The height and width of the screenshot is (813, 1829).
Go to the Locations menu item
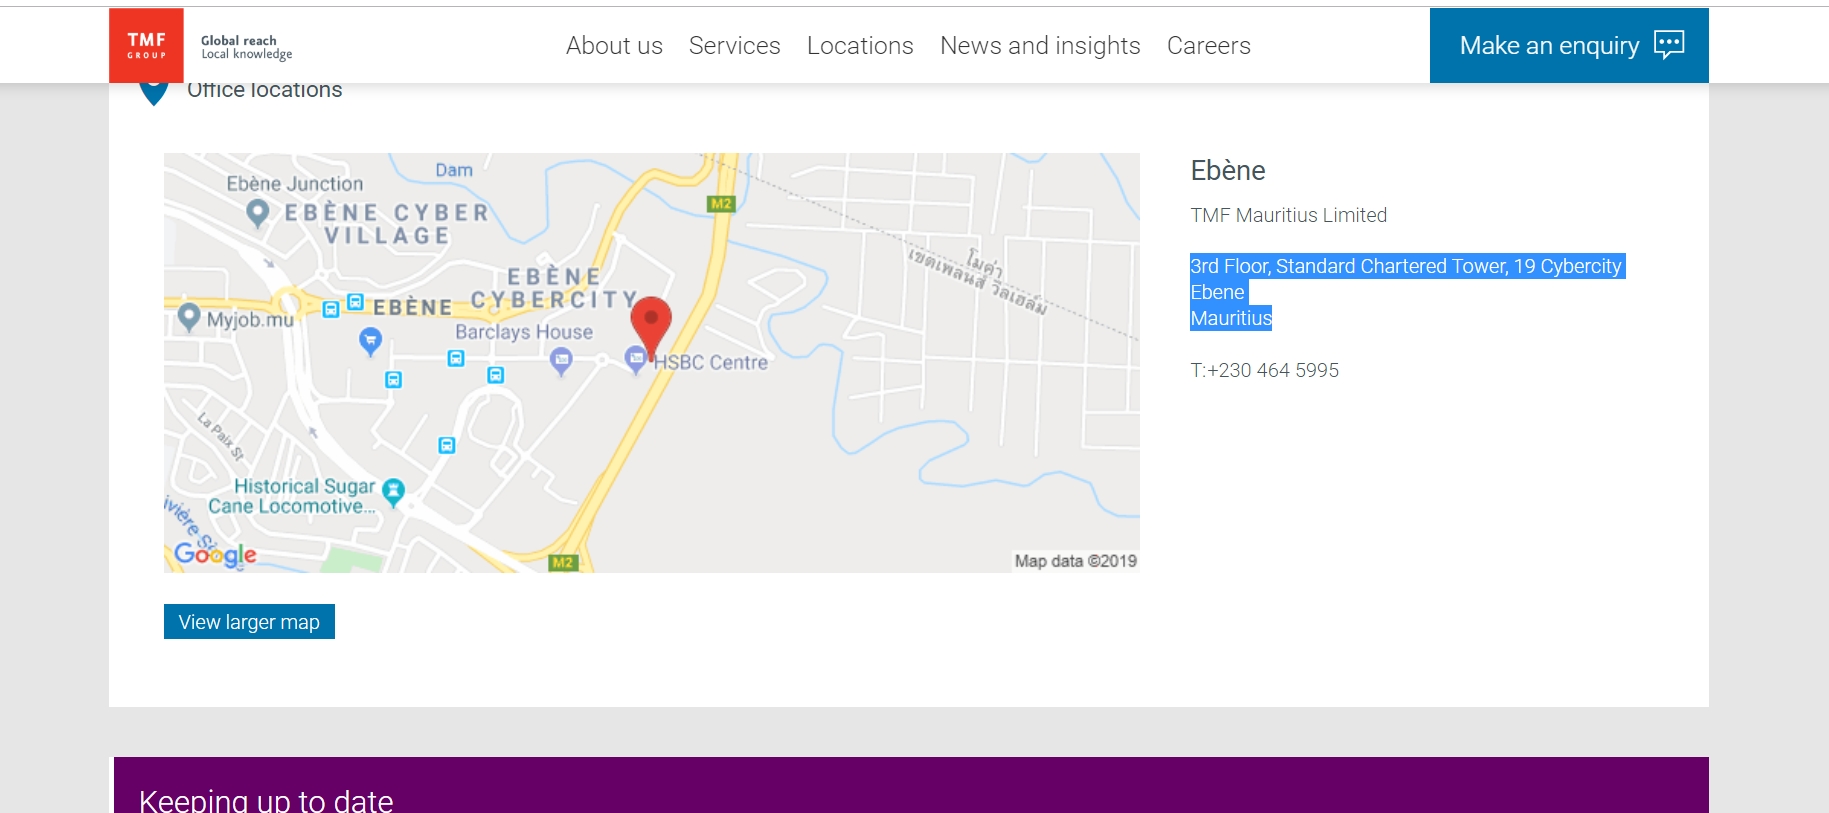click(860, 46)
